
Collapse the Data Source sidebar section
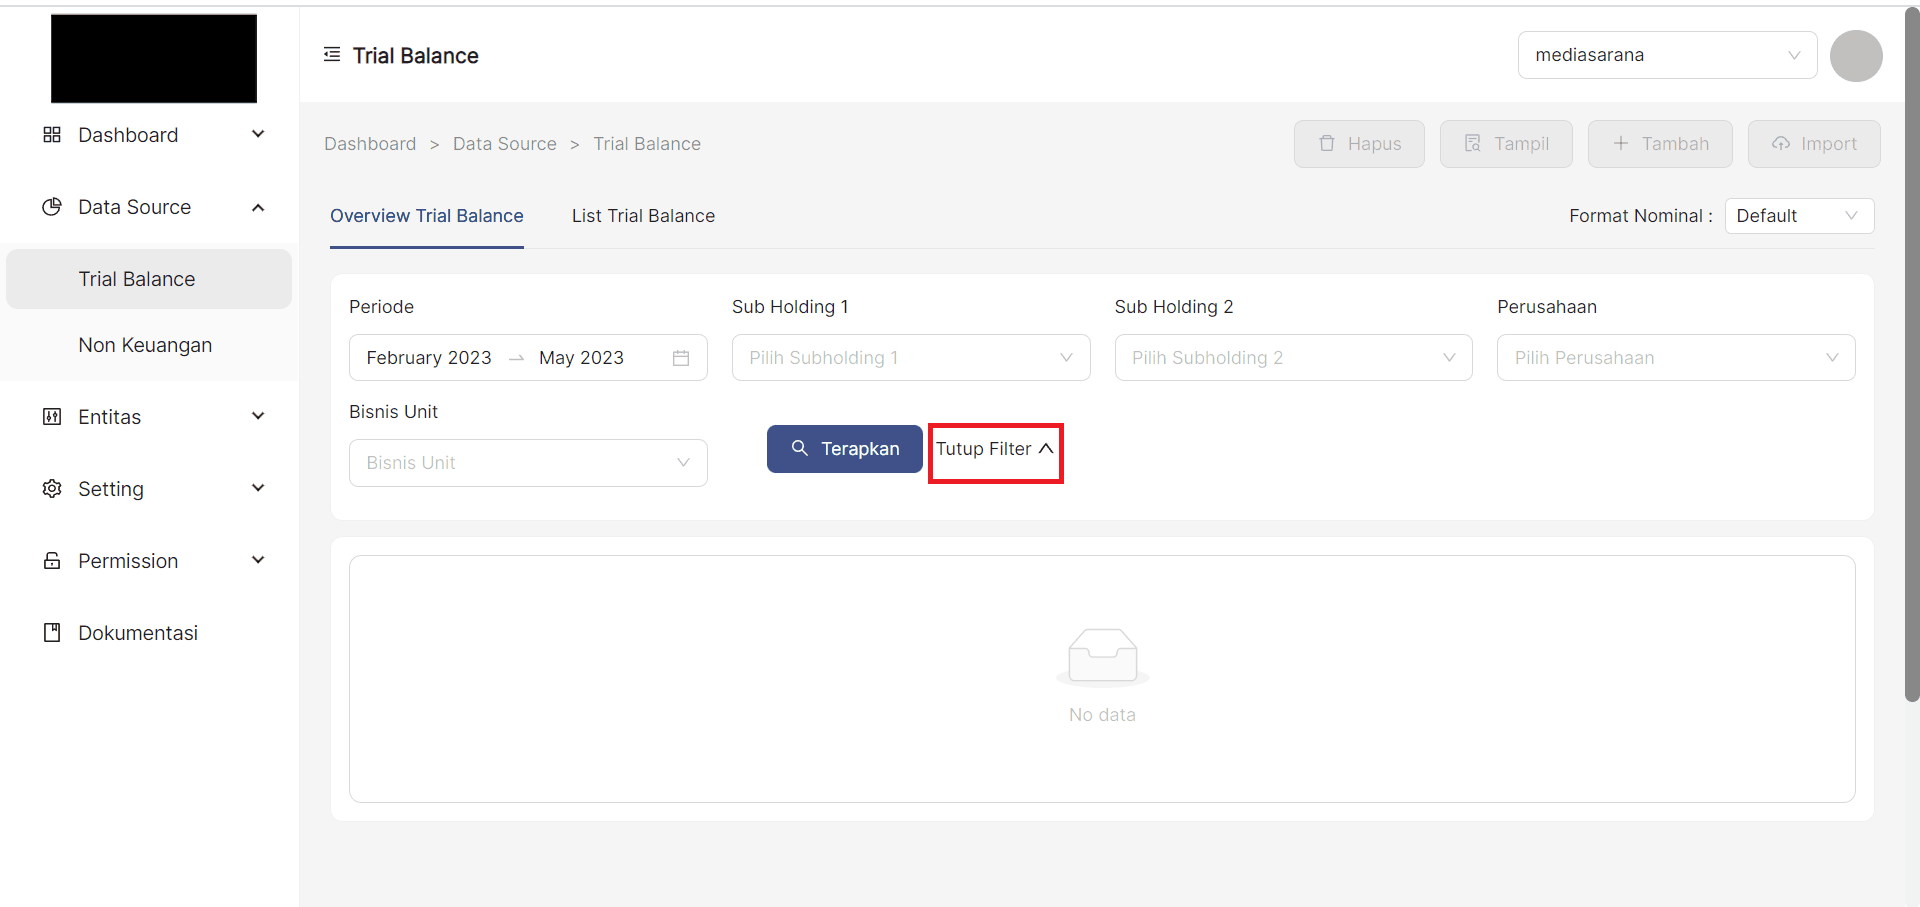pyautogui.click(x=258, y=207)
